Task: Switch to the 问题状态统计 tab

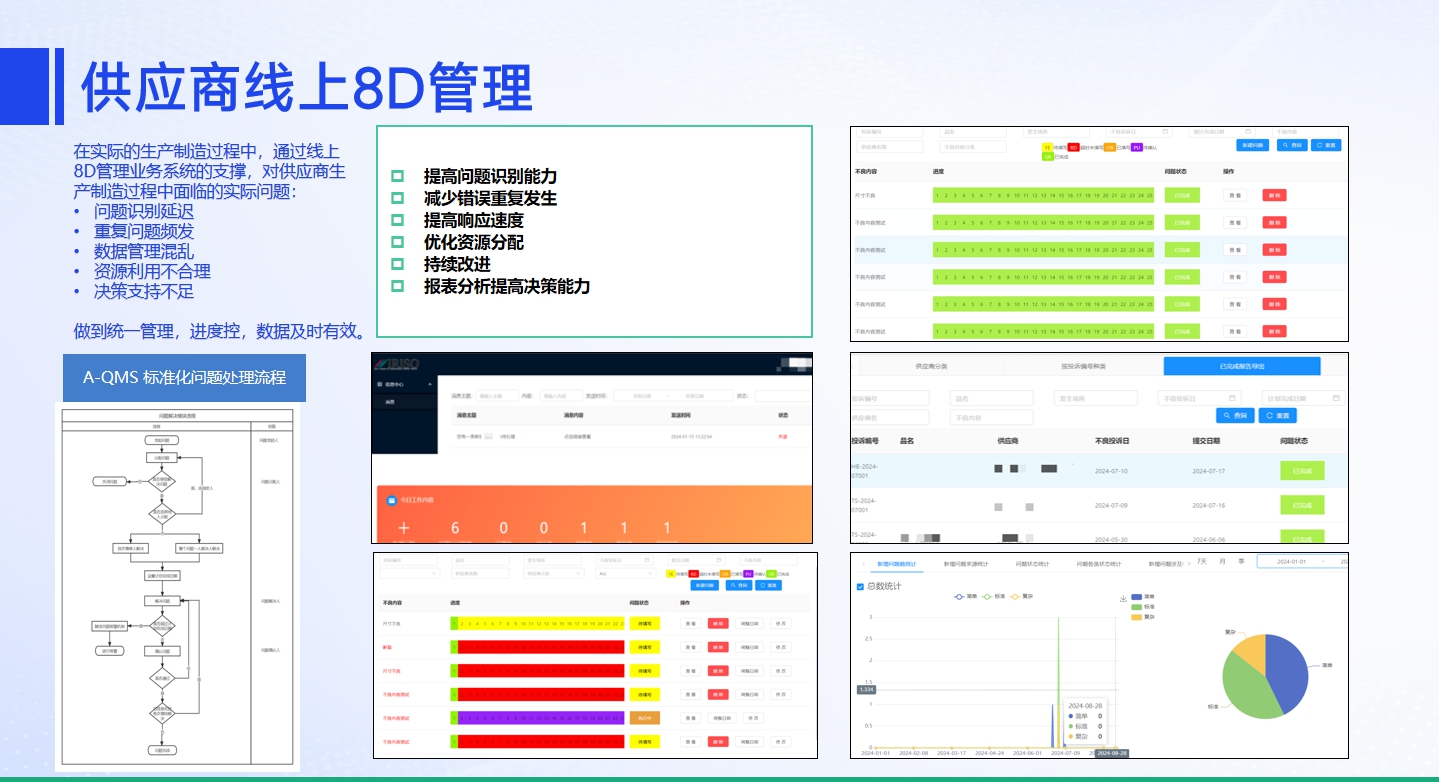Action: click(1033, 563)
